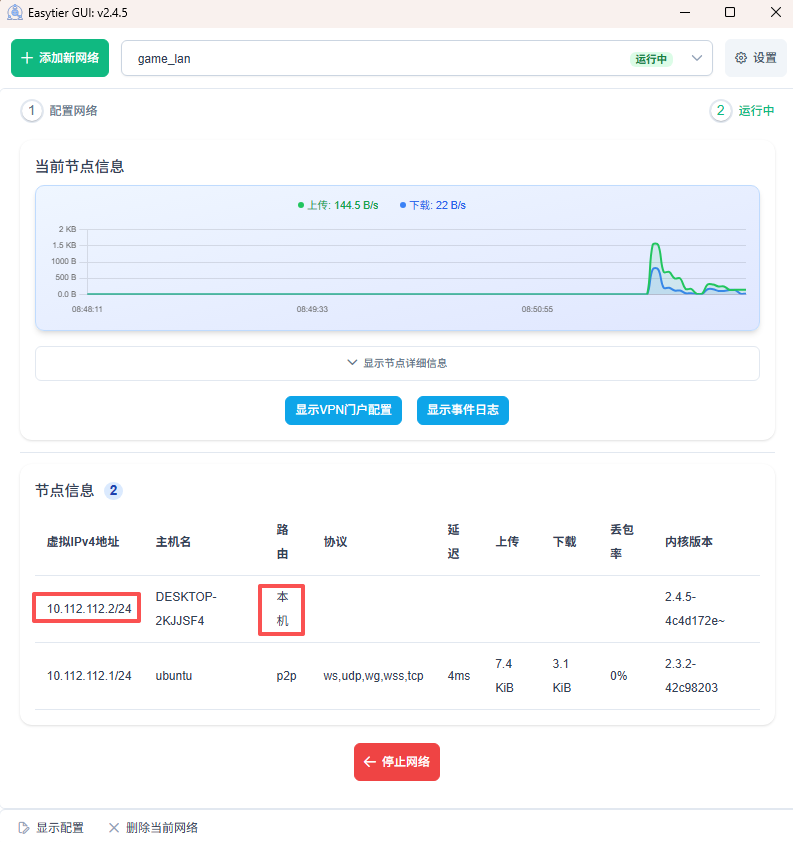This screenshot has width=793, height=842.
Task: Click the 丢包率 column header
Action: [622, 542]
